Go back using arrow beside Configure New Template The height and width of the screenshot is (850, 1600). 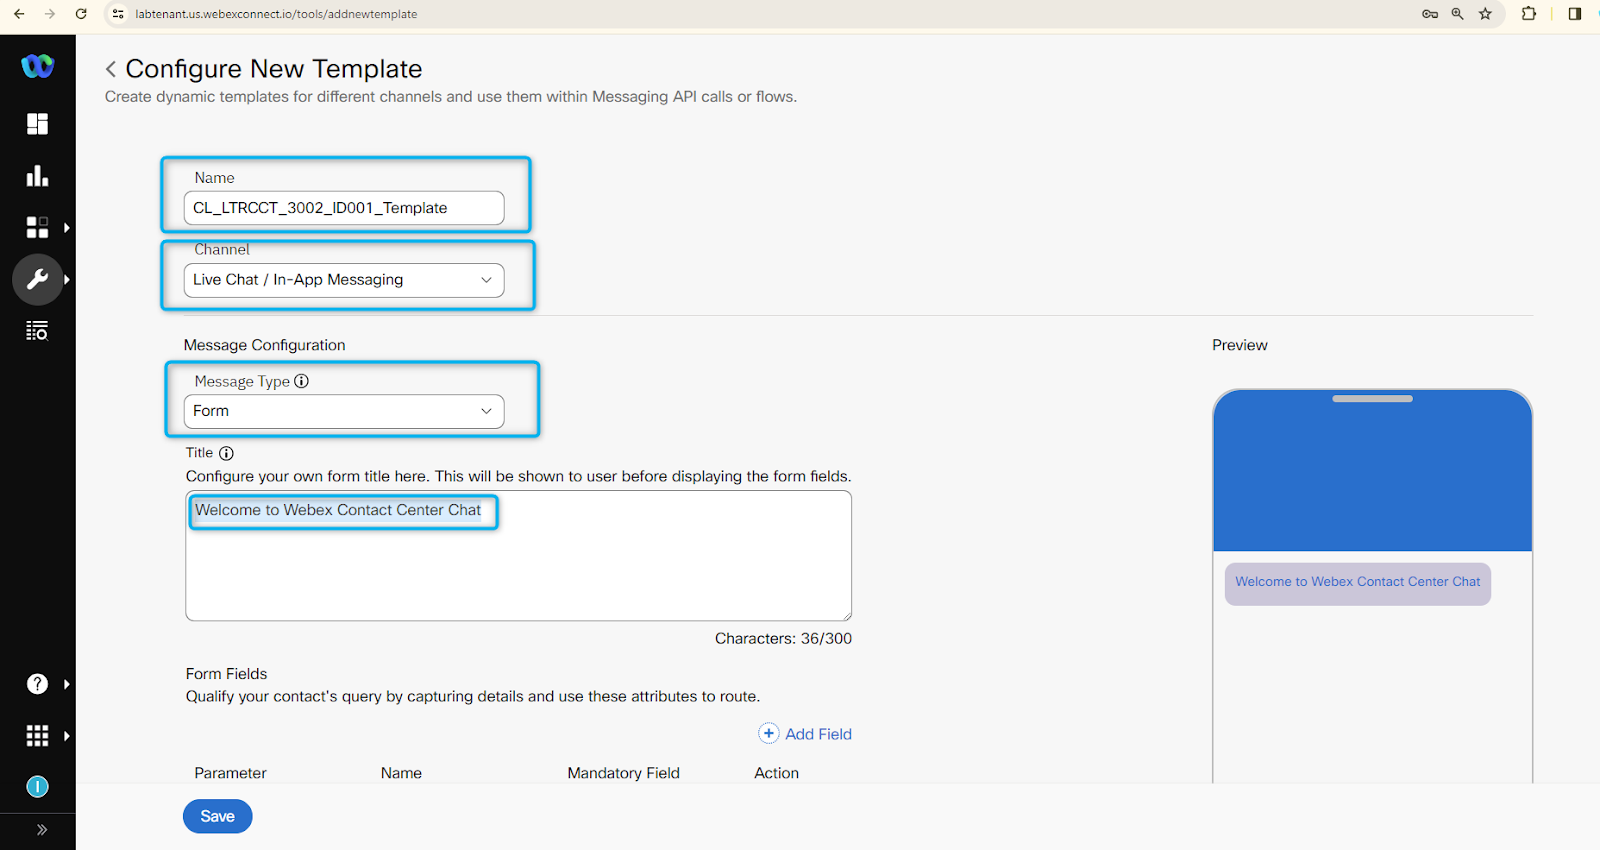111,69
